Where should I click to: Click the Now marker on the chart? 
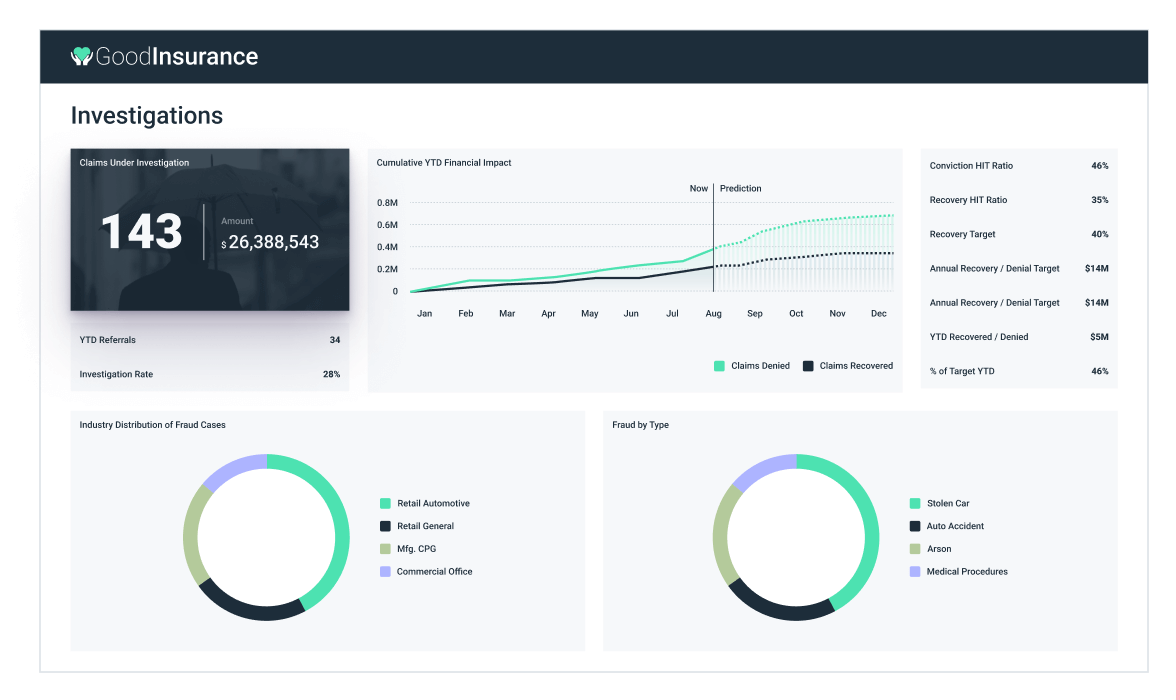click(x=698, y=188)
